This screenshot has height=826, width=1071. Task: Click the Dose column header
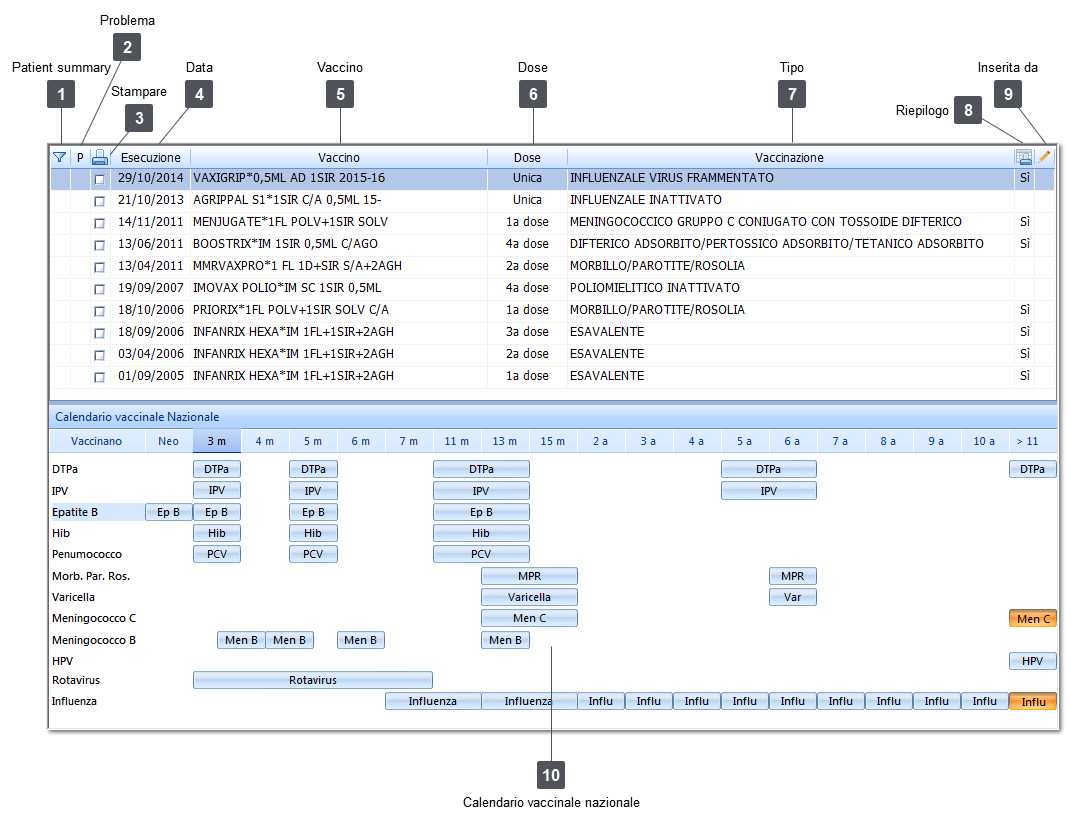point(527,158)
